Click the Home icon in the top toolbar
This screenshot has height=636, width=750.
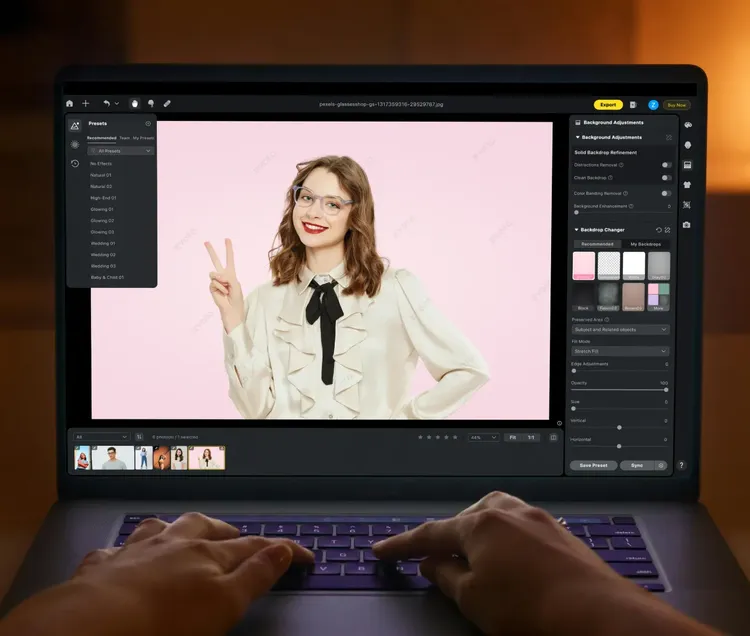69,103
